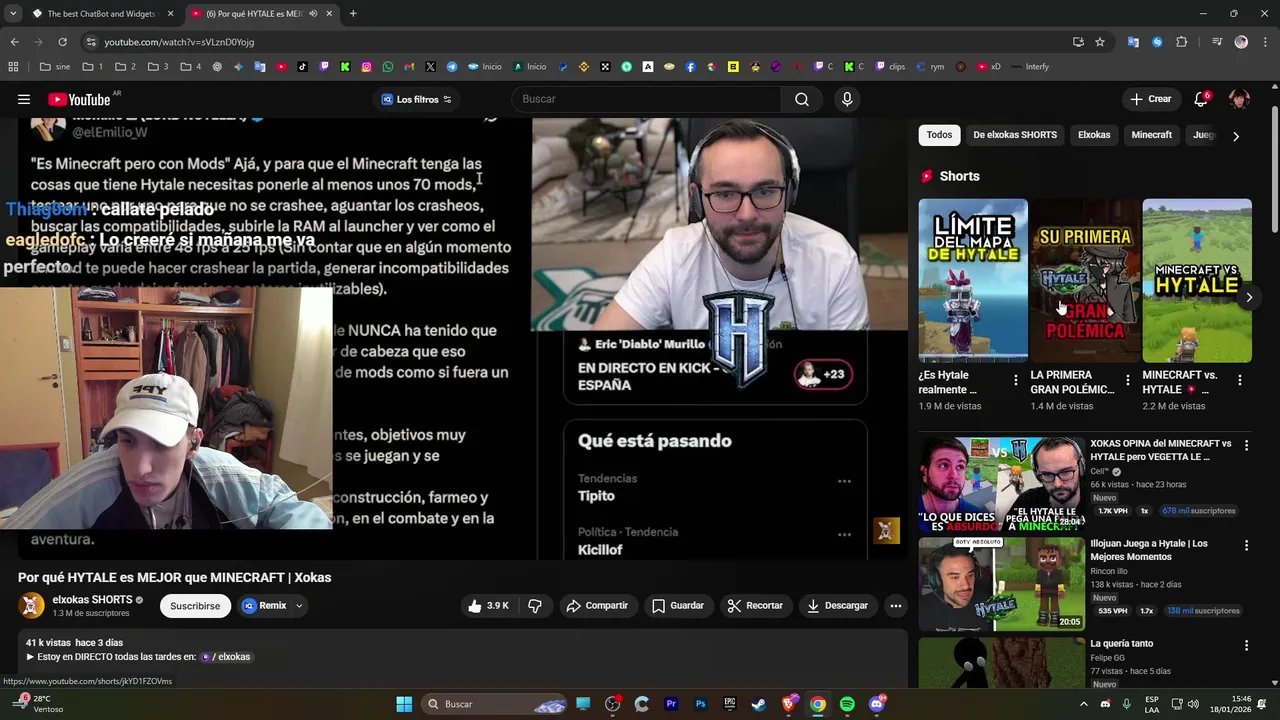Screen dimensions: 1280x720
Task: Open a new browser tab
Action: (x=353, y=14)
